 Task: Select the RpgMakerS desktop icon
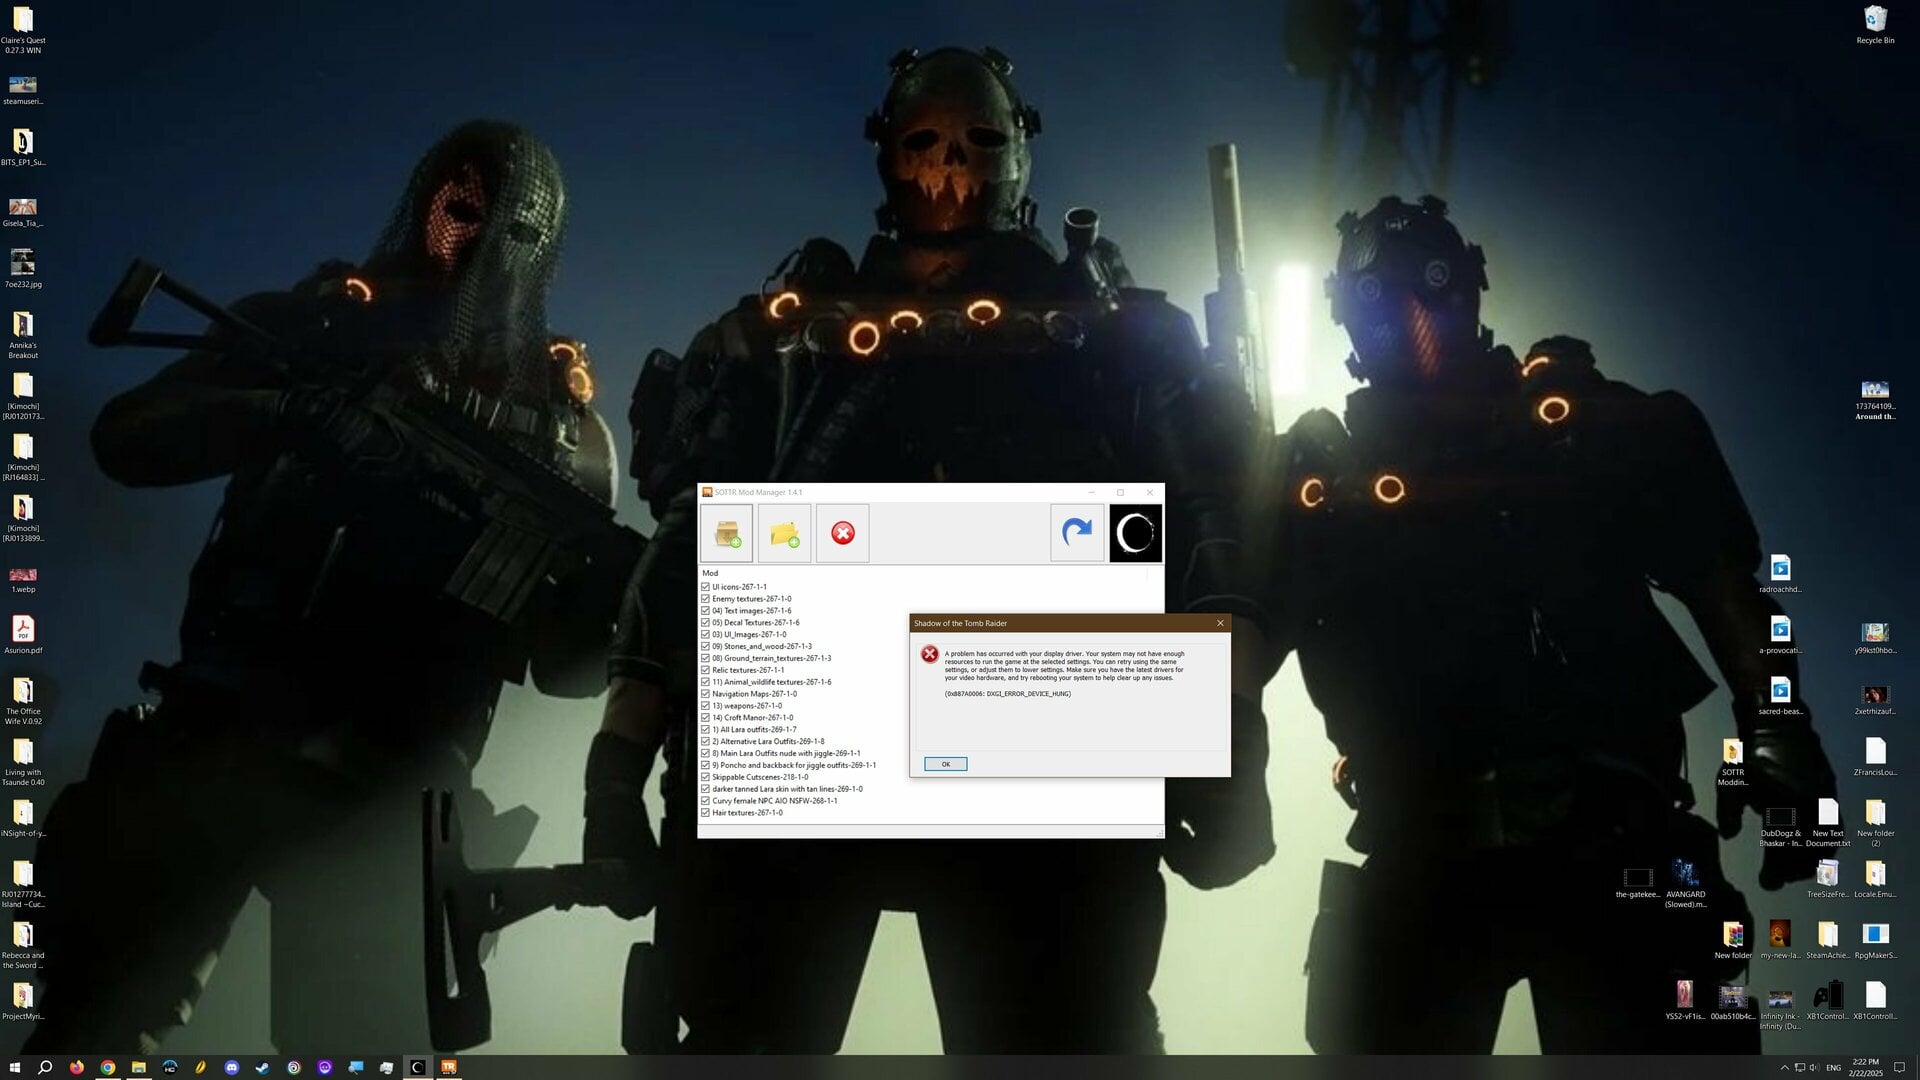point(1875,940)
